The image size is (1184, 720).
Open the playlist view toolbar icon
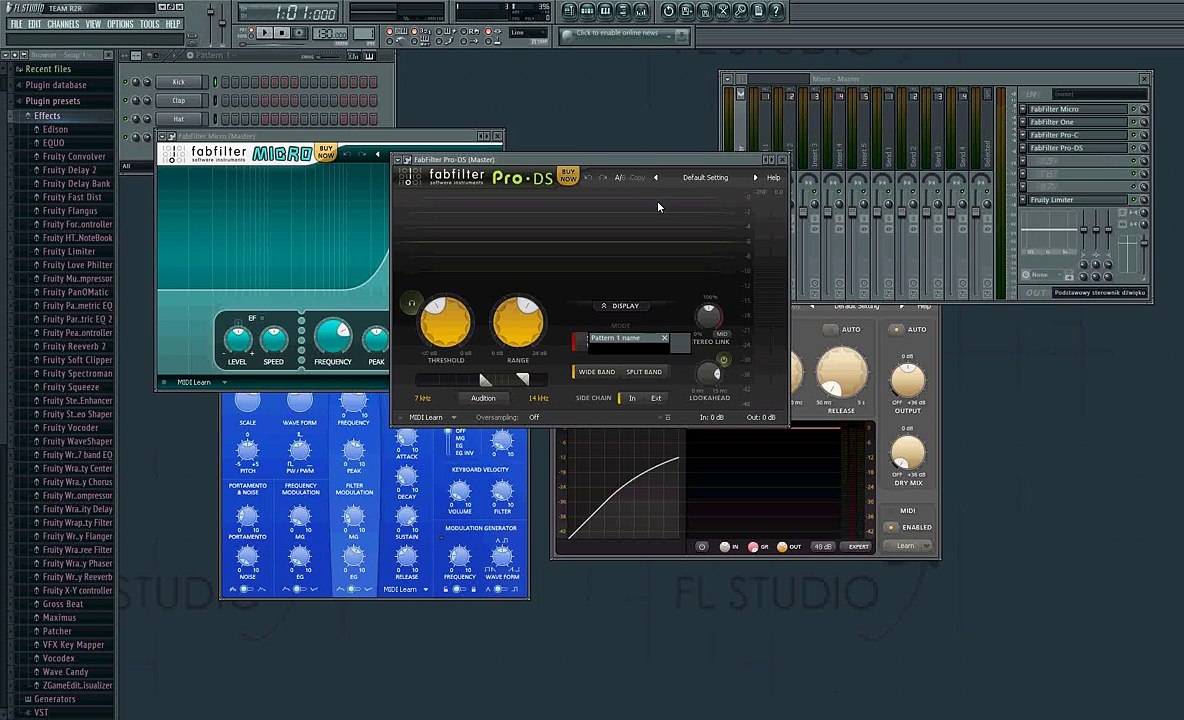click(x=569, y=11)
